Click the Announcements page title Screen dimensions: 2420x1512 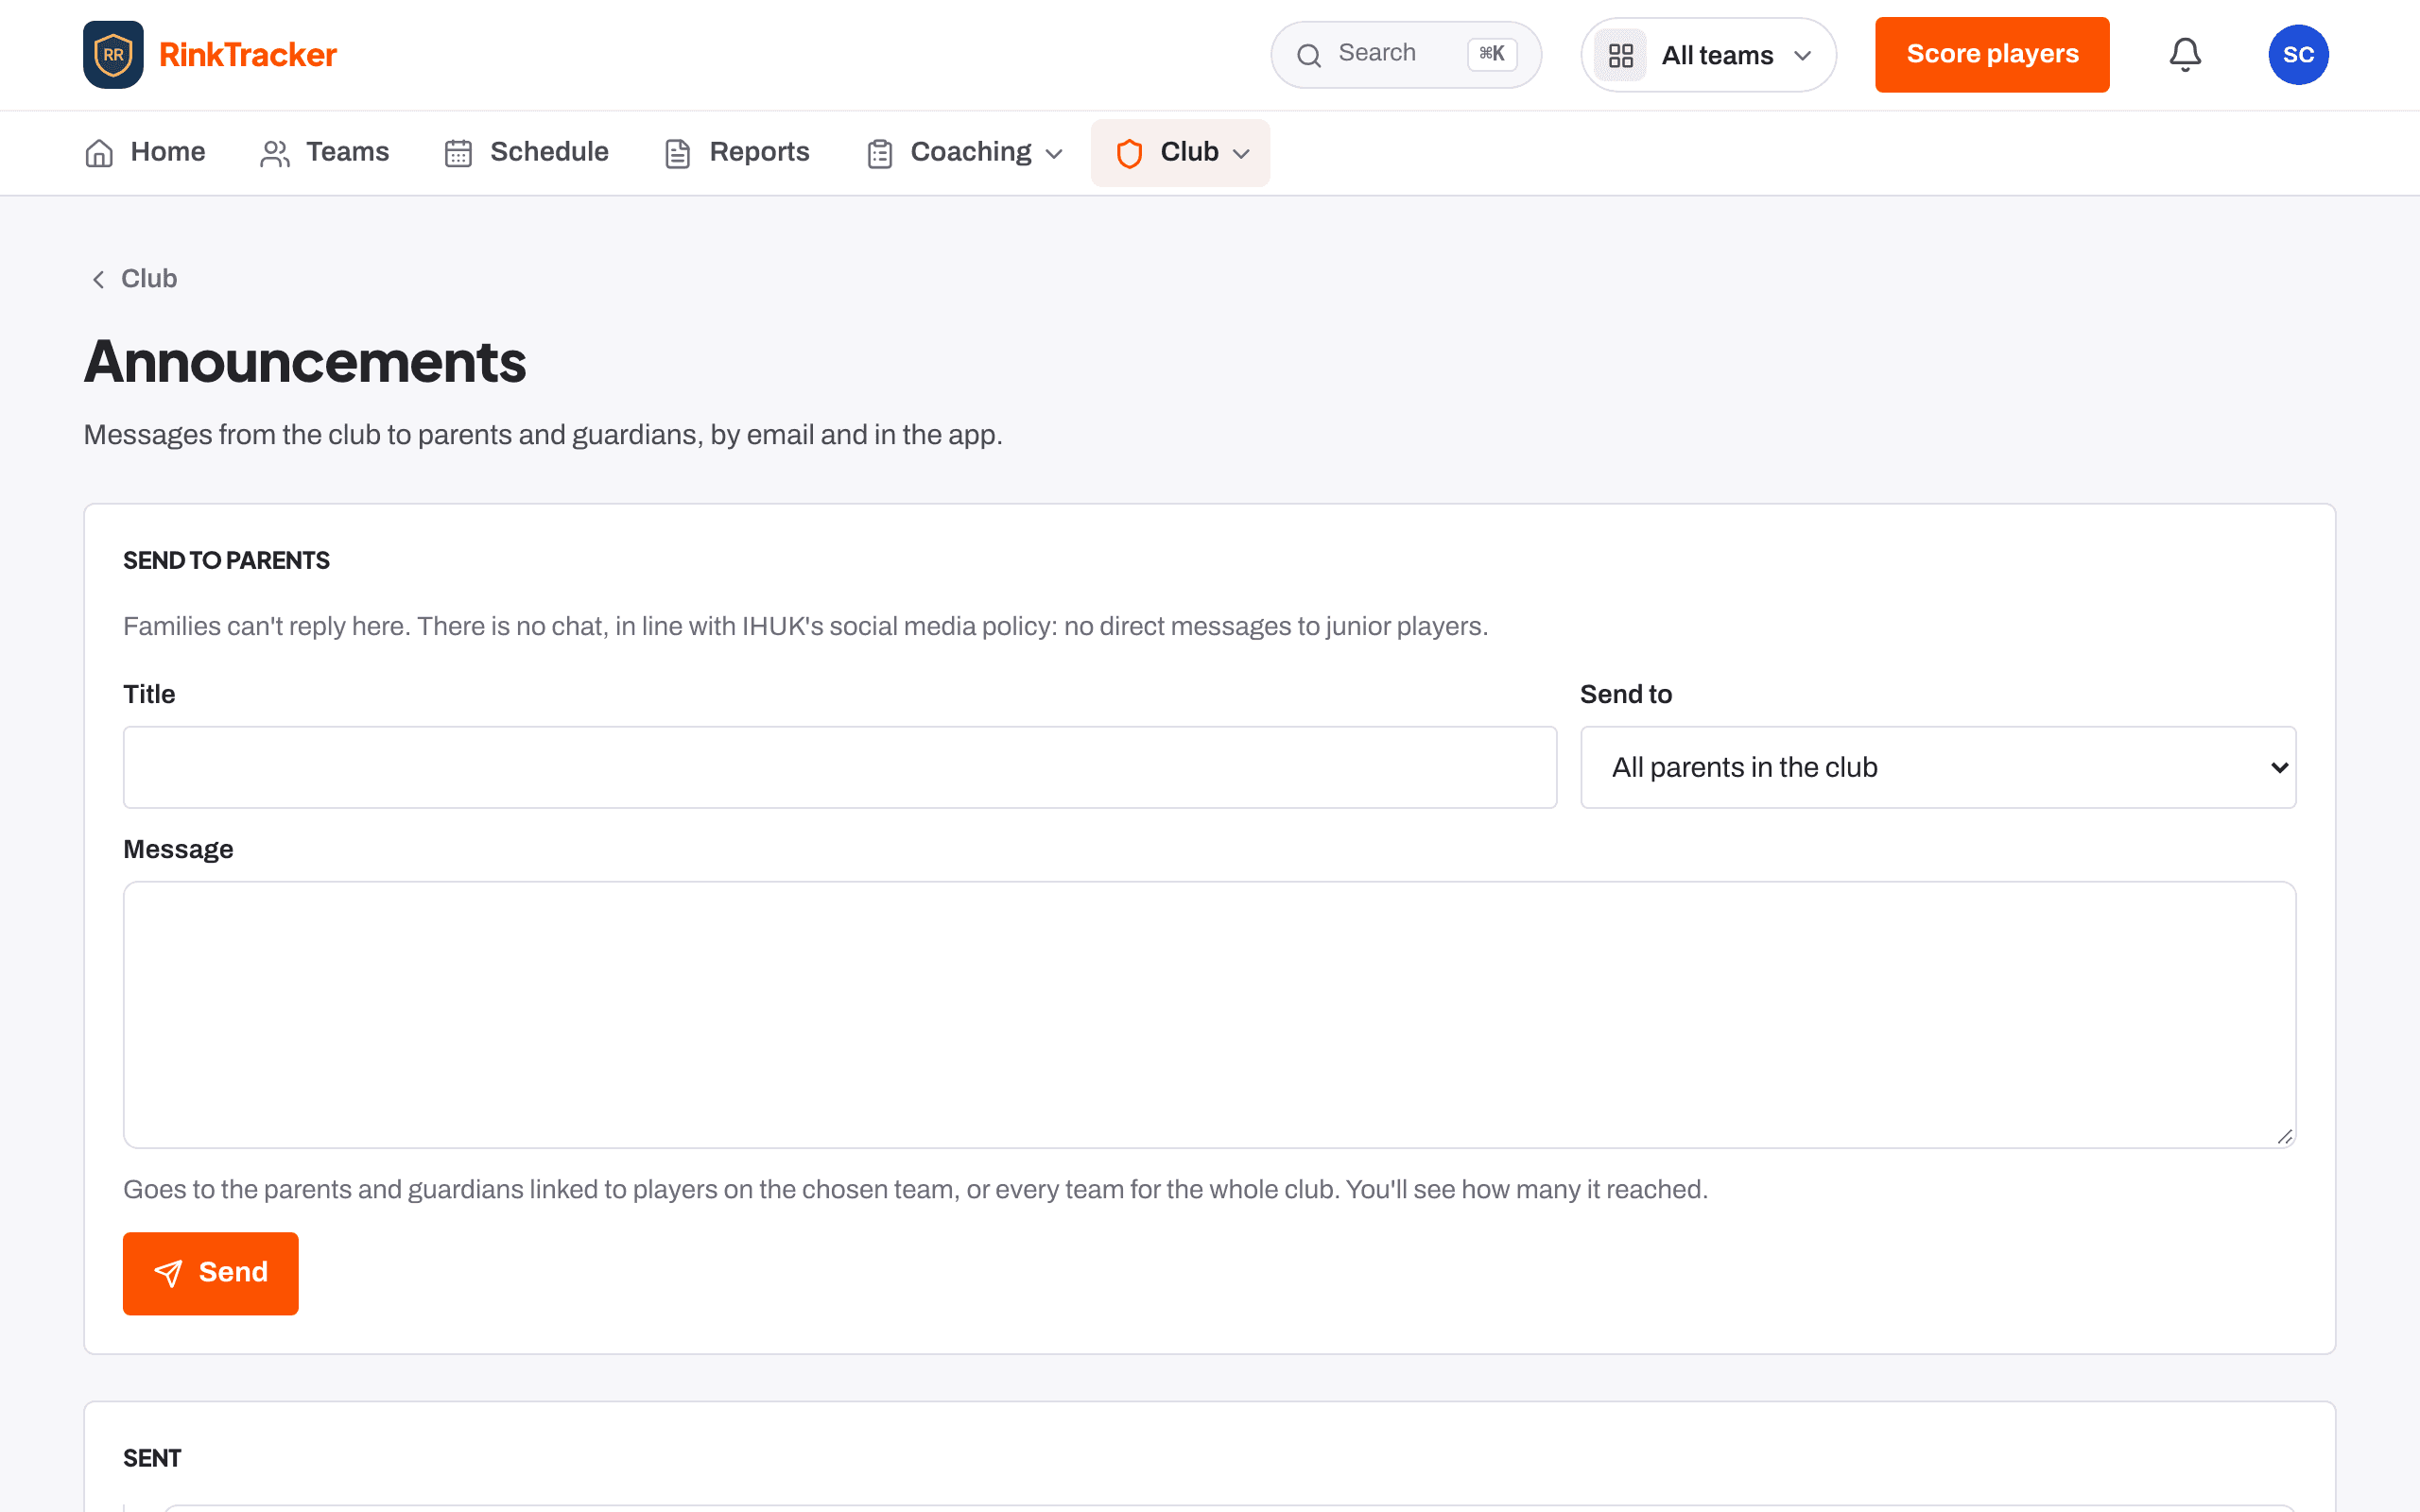(x=305, y=362)
